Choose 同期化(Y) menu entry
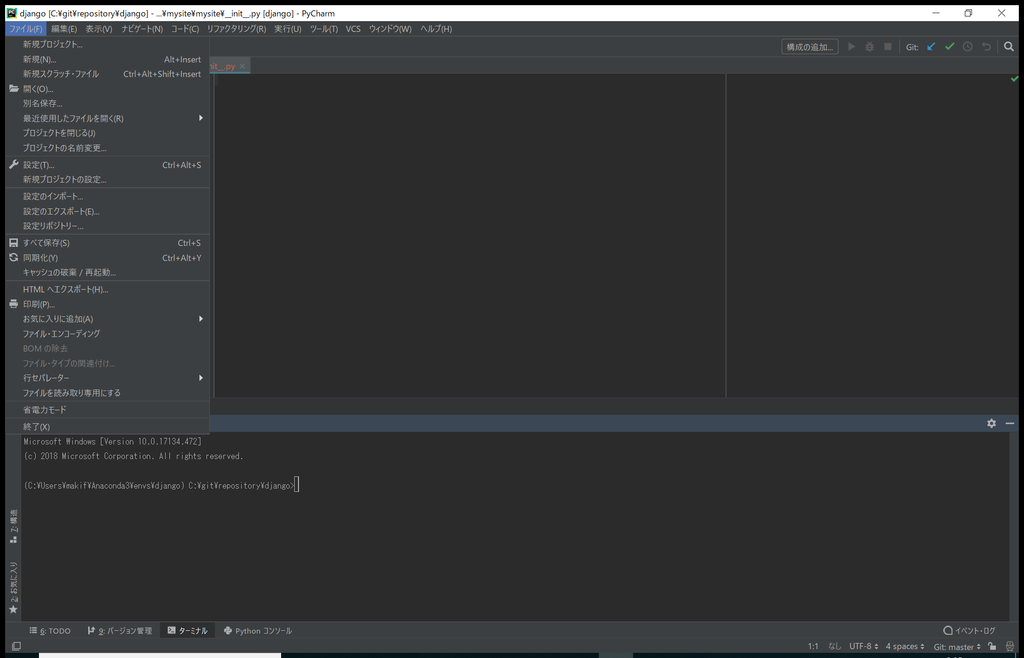The width and height of the screenshot is (1024, 658). 107,258
